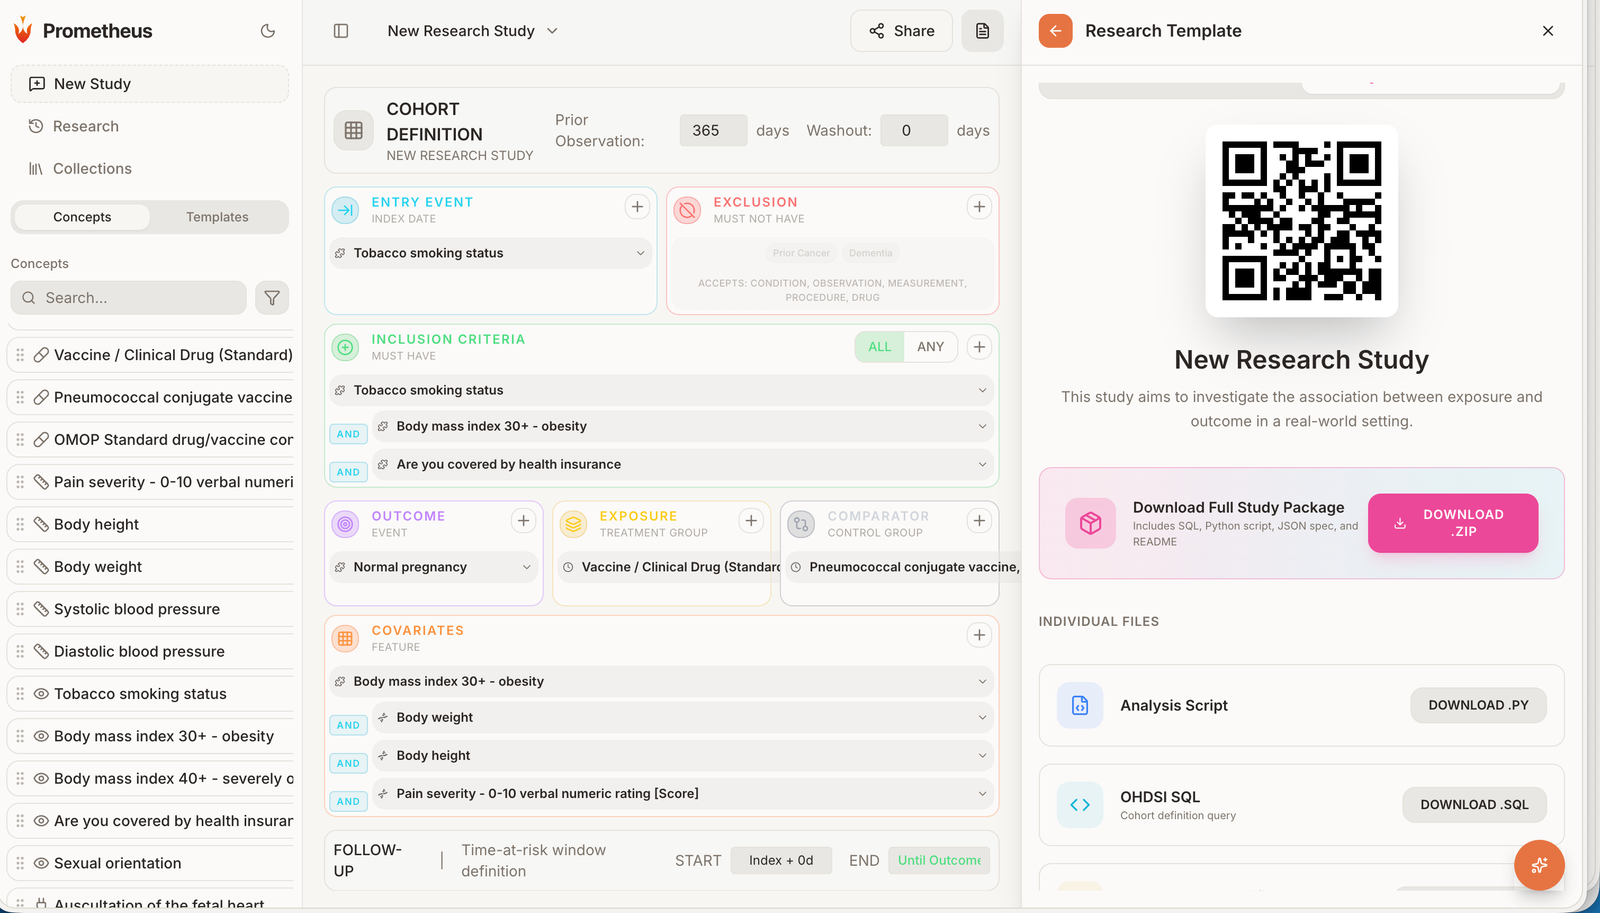Open the New Research Study title dropdown
Image resolution: width=1600 pixels, height=913 pixels.
[552, 31]
